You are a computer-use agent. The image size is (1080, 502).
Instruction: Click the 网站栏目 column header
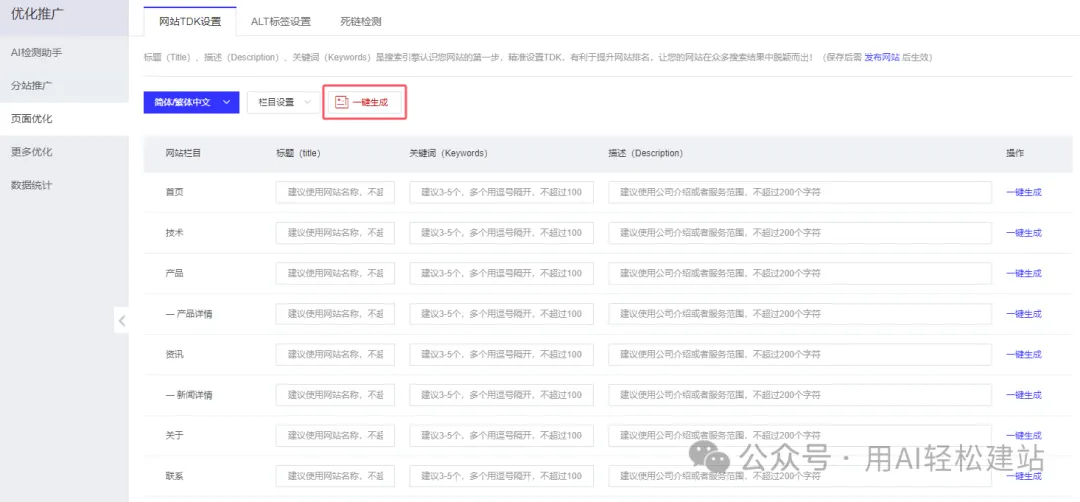click(x=183, y=154)
